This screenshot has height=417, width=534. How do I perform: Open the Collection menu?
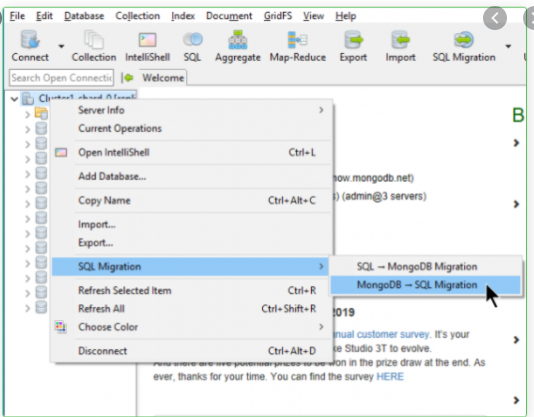coord(138,16)
